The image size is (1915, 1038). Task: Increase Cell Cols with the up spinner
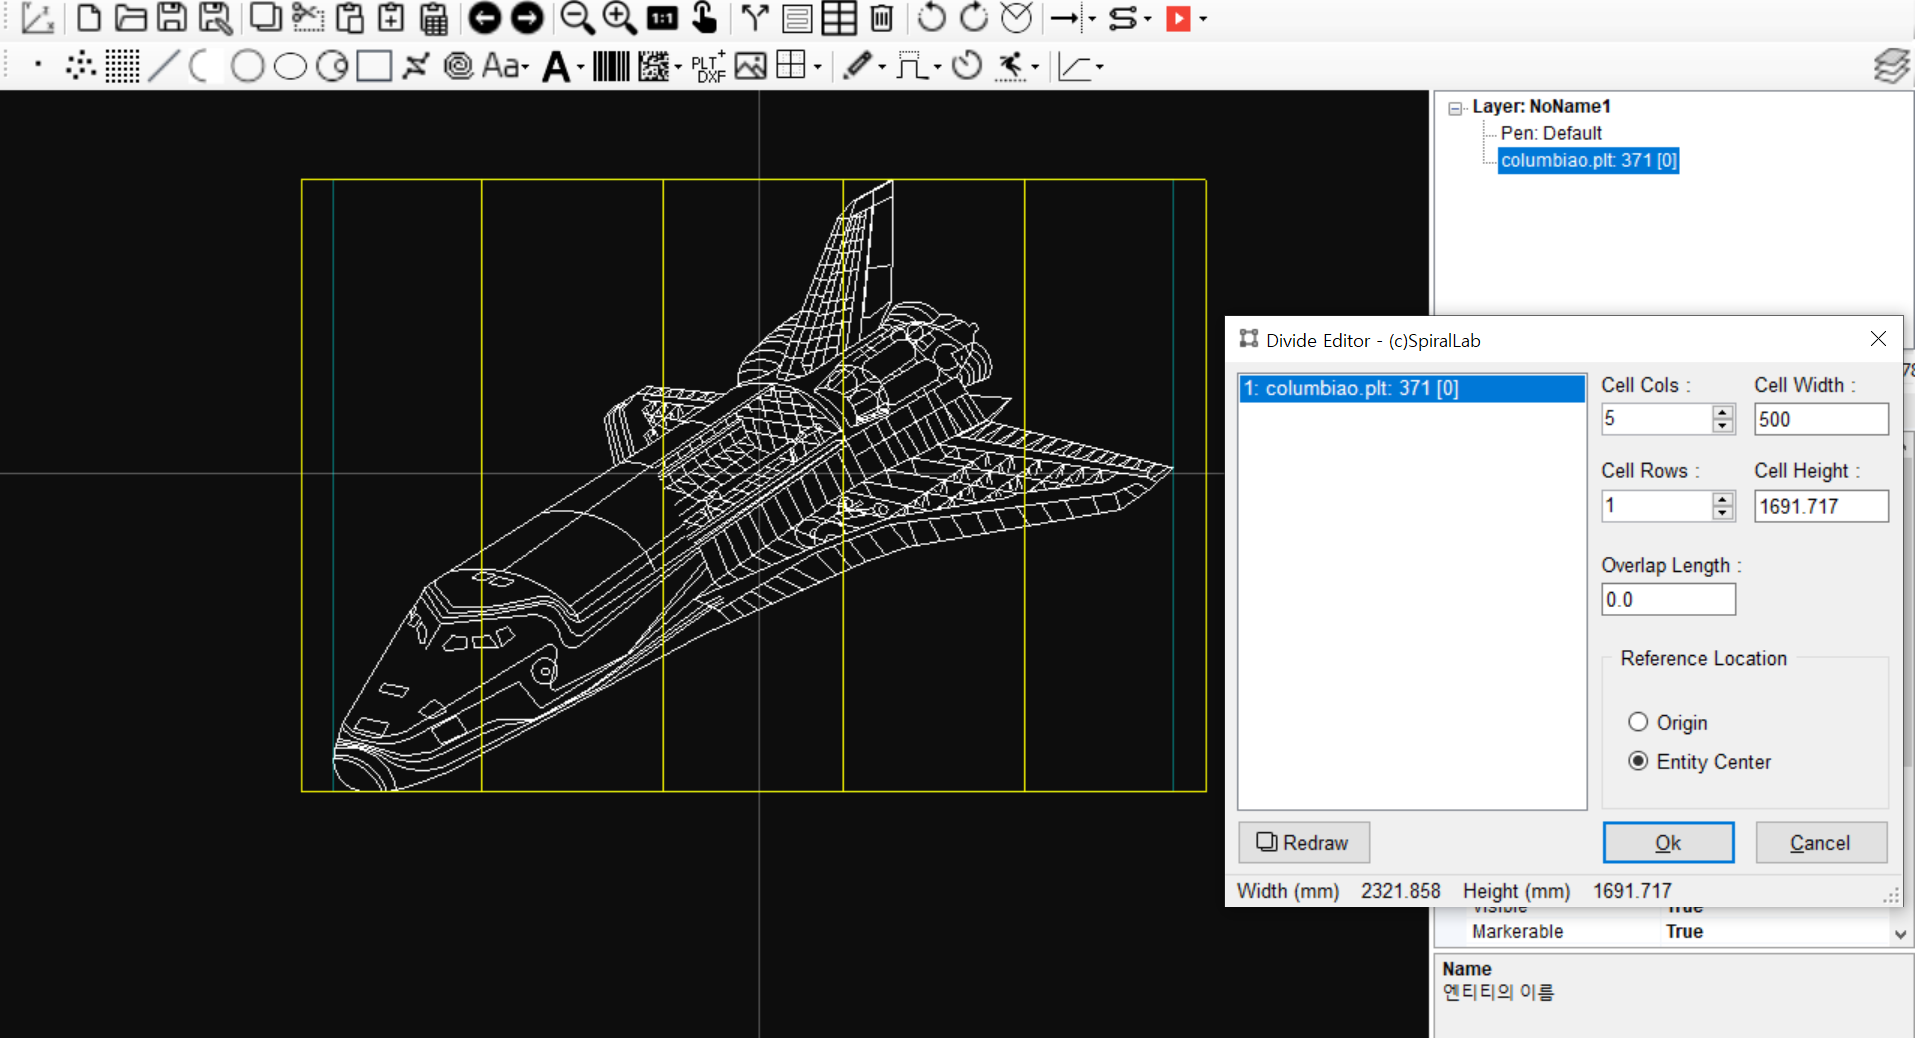(1722, 412)
